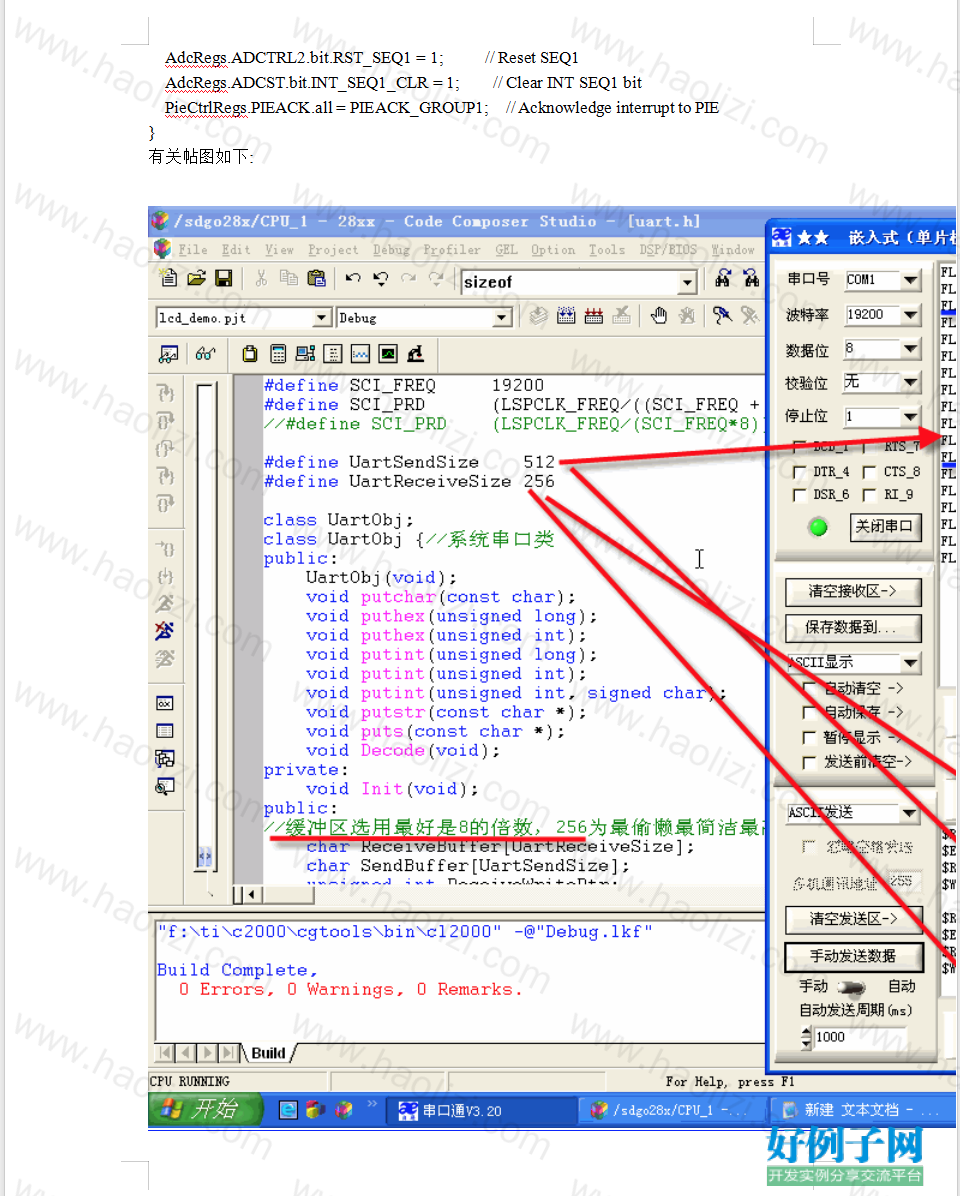
Task: Toggle breakpoint with the hand icon
Action: (659, 316)
